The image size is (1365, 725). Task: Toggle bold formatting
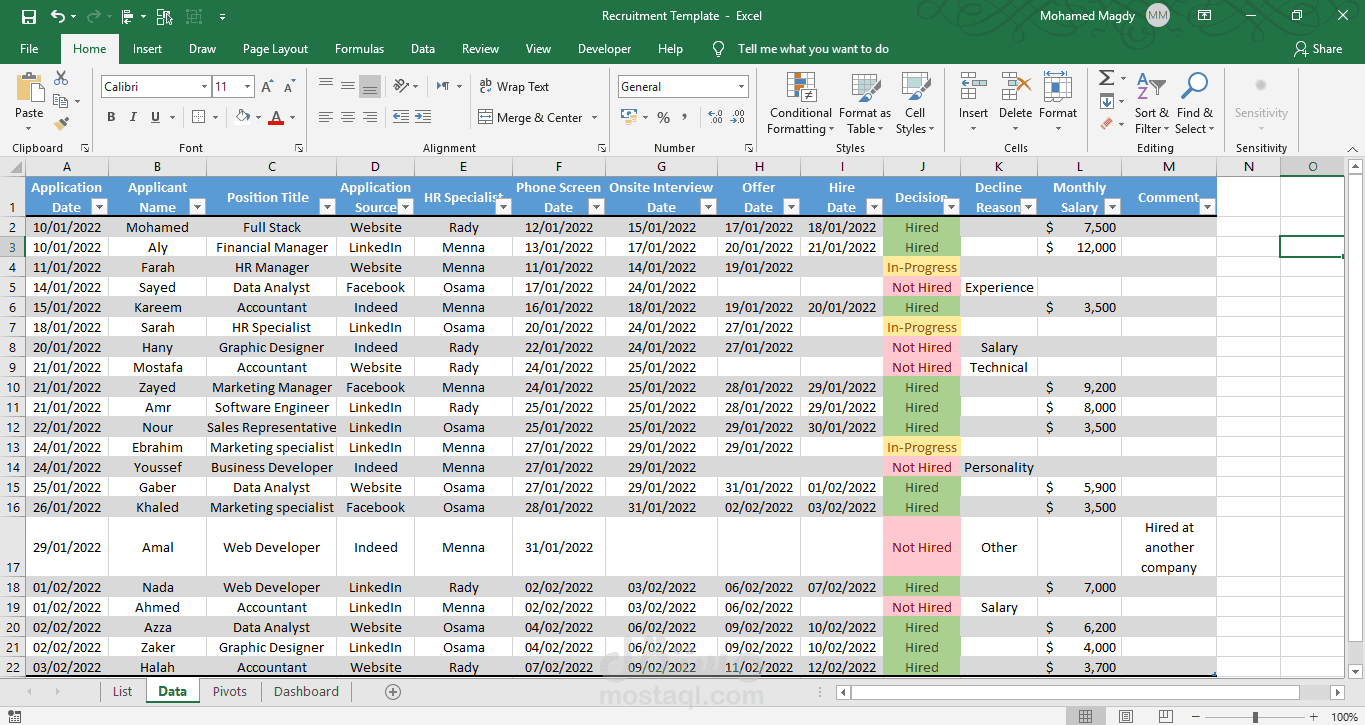coord(110,117)
